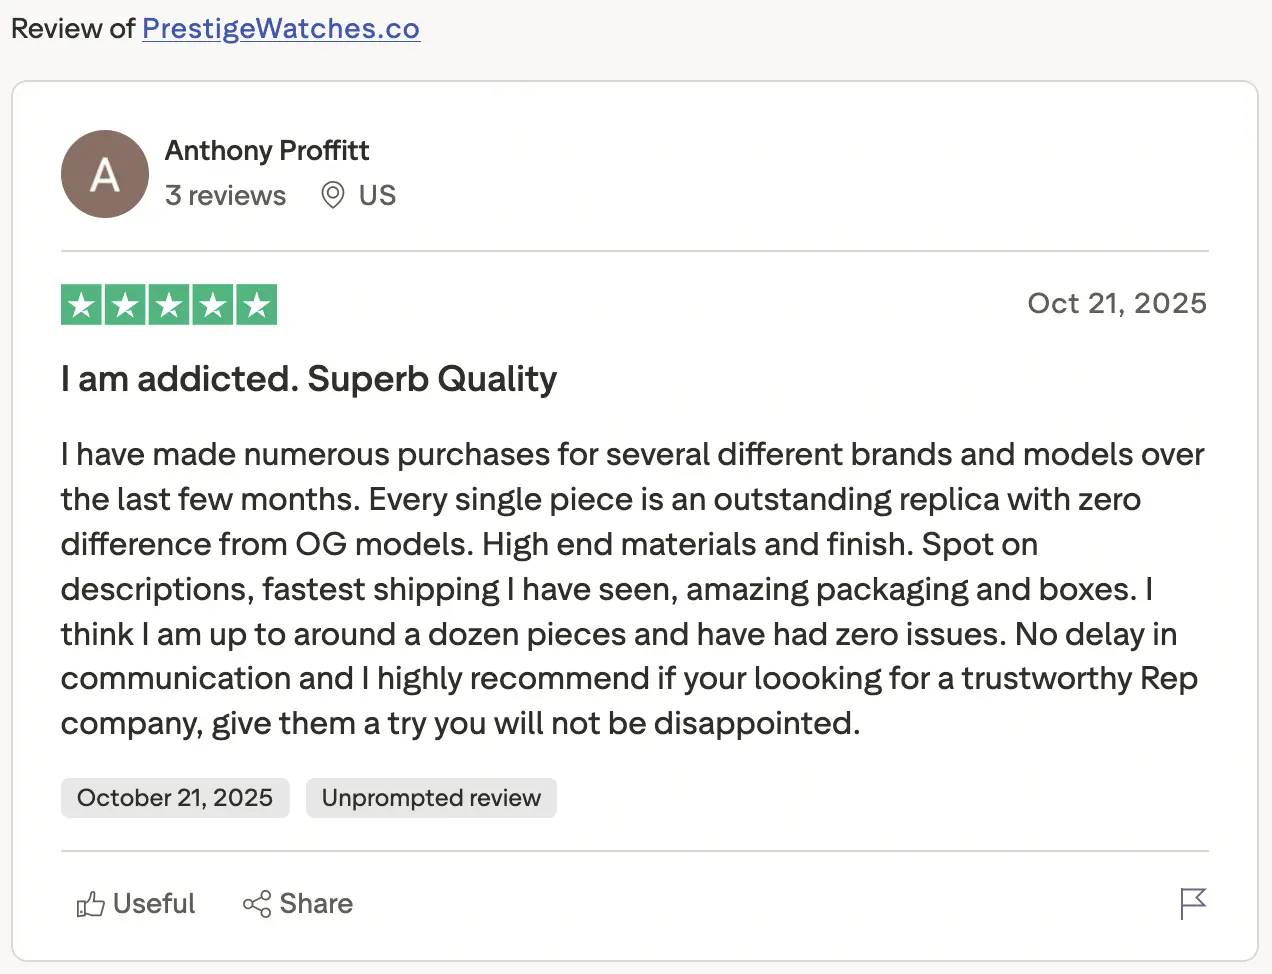Click the fifth green rating star
The image size is (1272, 974).
pyautogui.click(x=256, y=305)
